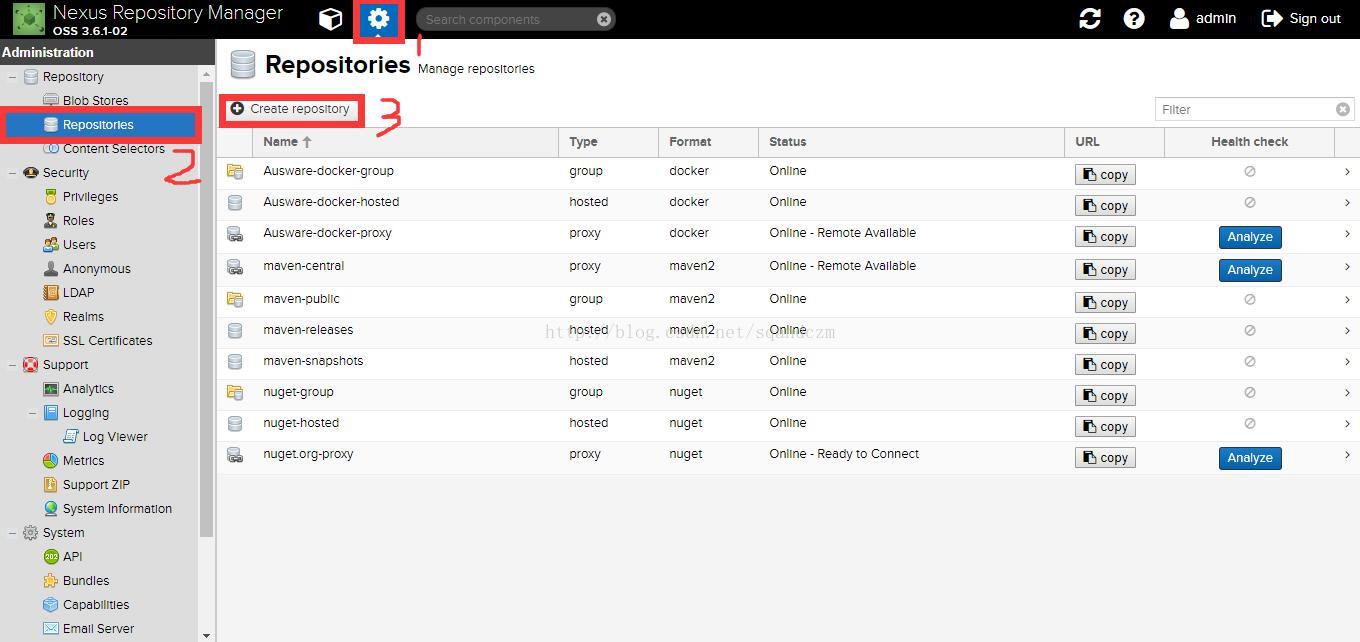Collapse the System tree node
The height and width of the screenshot is (642, 1360).
pos(12,533)
